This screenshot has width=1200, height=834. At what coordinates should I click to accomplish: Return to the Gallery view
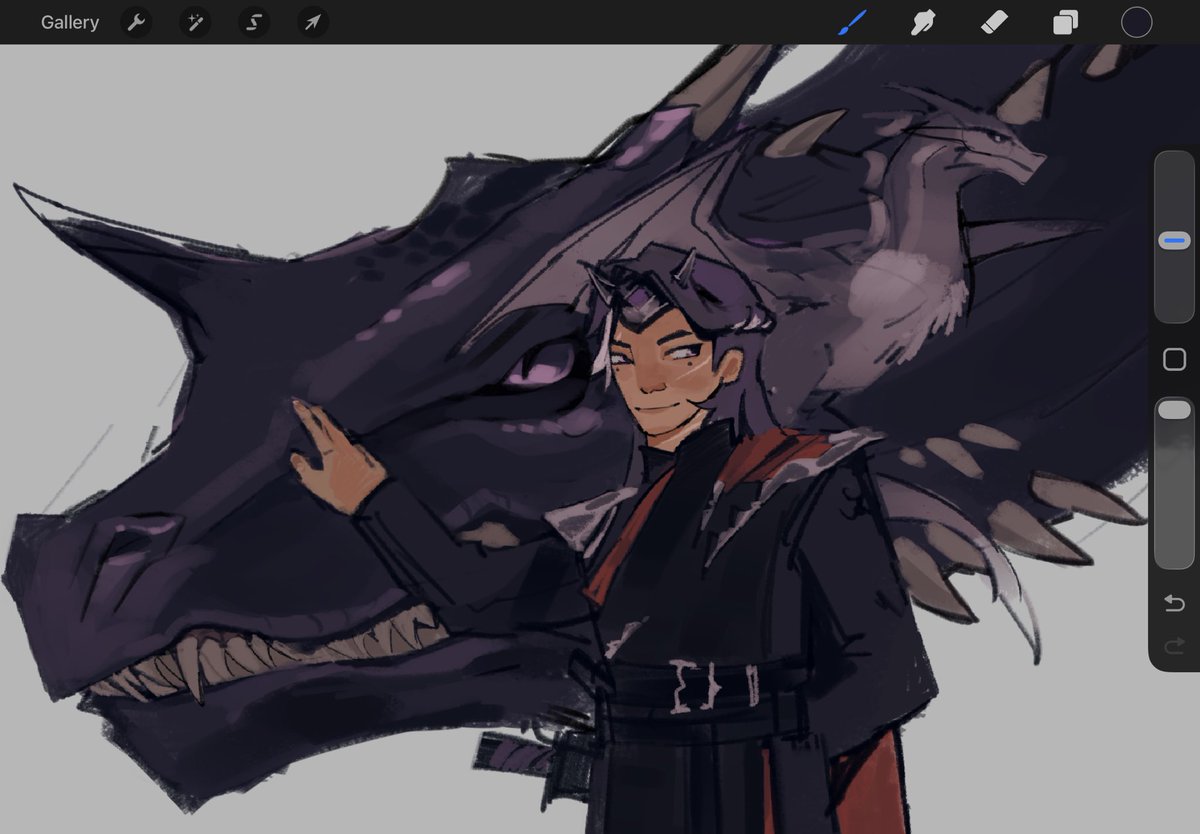click(x=69, y=22)
